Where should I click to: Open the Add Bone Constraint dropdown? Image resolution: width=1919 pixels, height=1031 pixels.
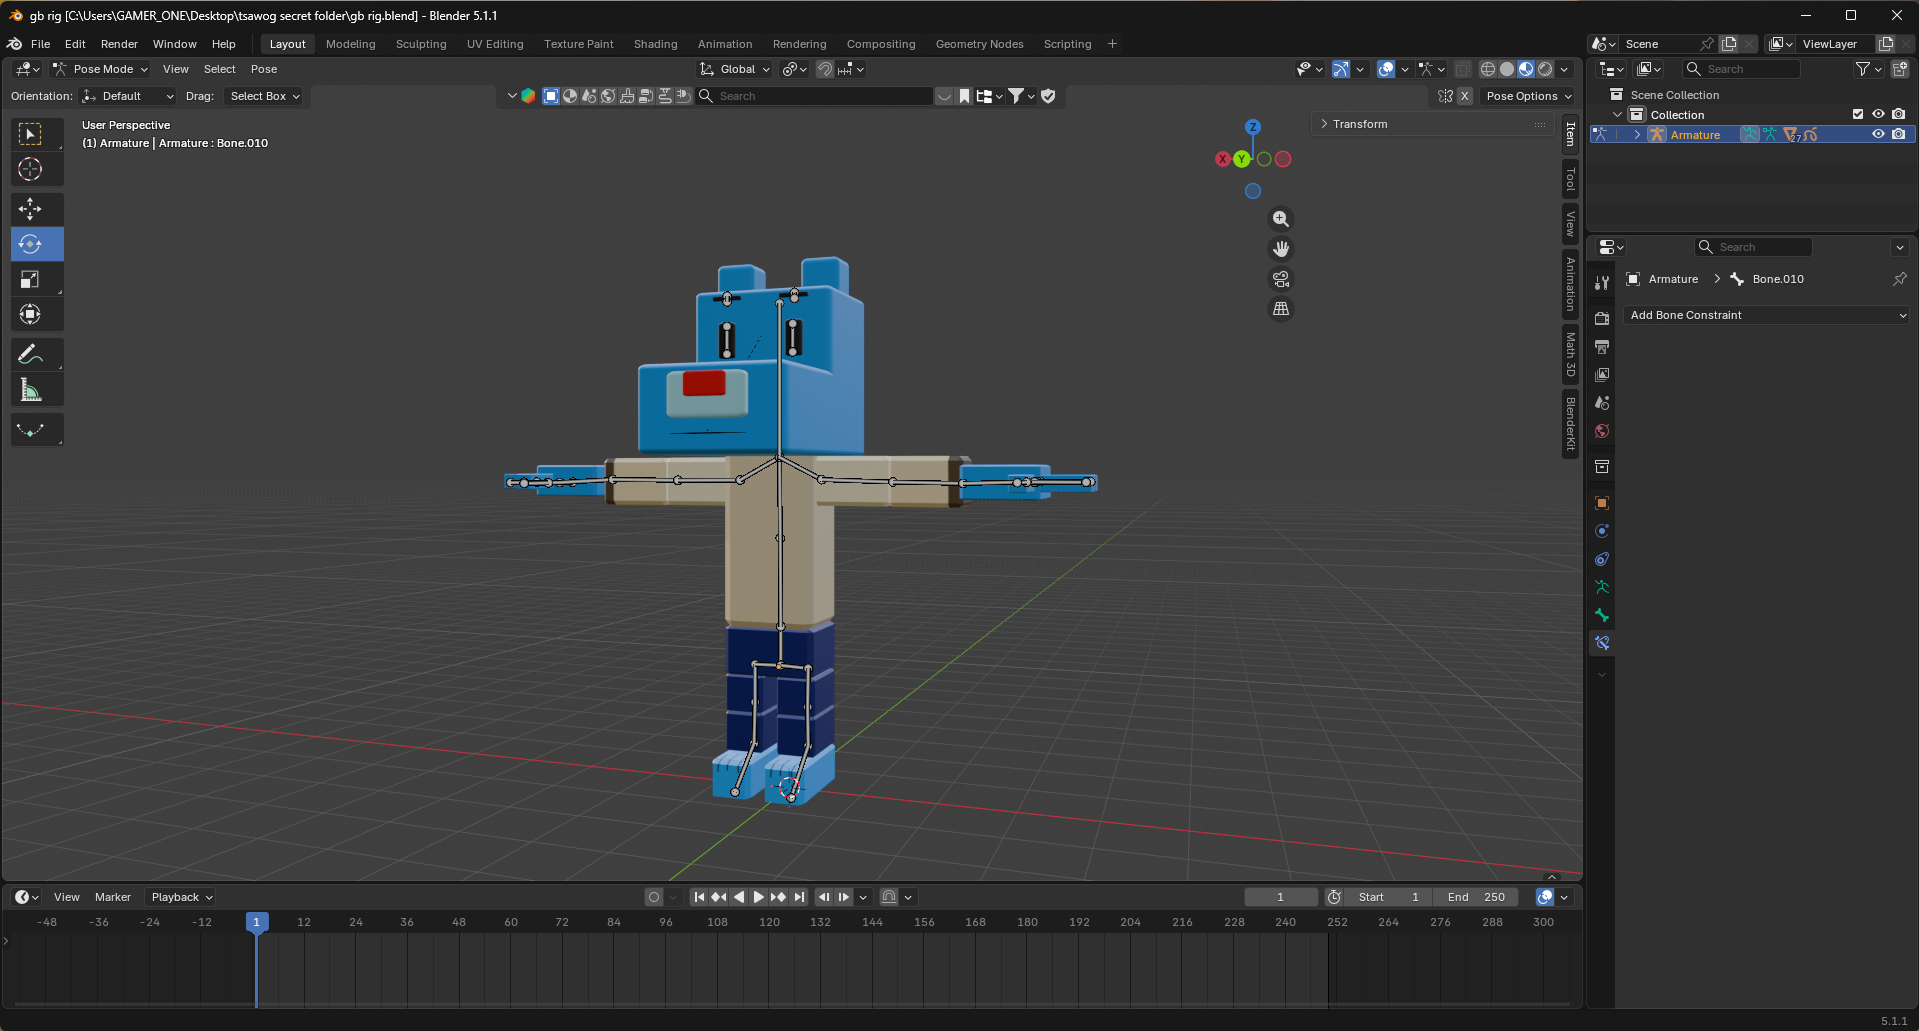coord(1767,315)
